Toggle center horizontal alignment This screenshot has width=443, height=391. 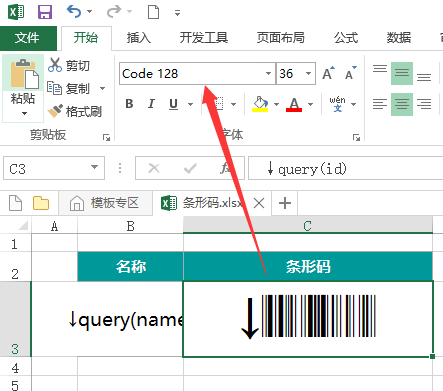point(402,104)
